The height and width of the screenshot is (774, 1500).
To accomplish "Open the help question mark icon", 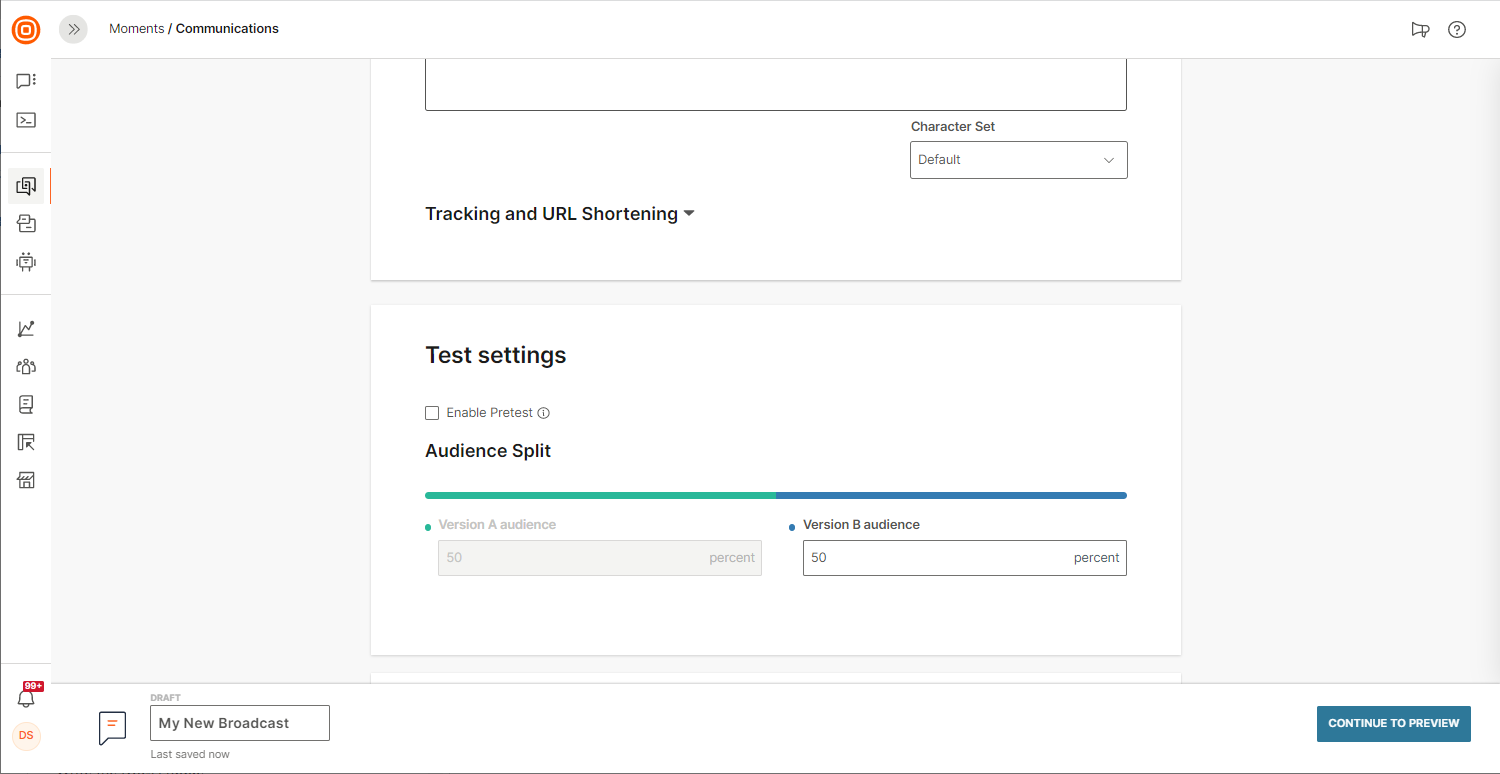I will [x=1457, y=30].
